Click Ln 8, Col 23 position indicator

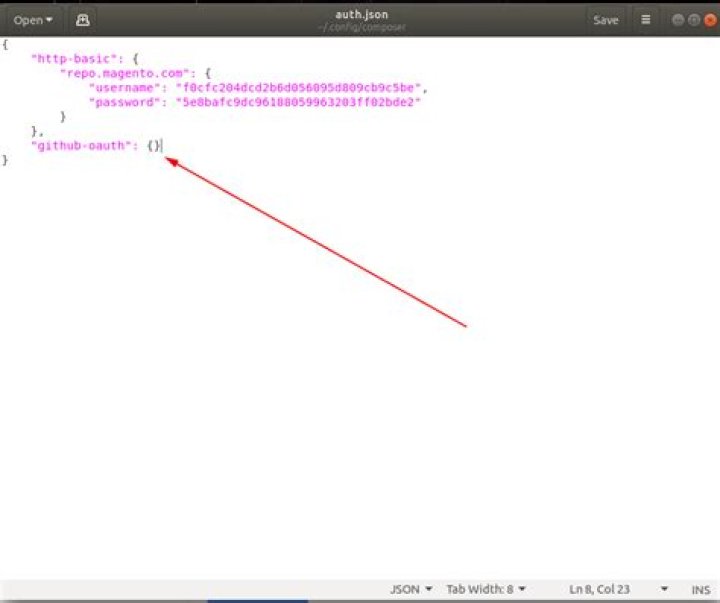coord(599,589)
